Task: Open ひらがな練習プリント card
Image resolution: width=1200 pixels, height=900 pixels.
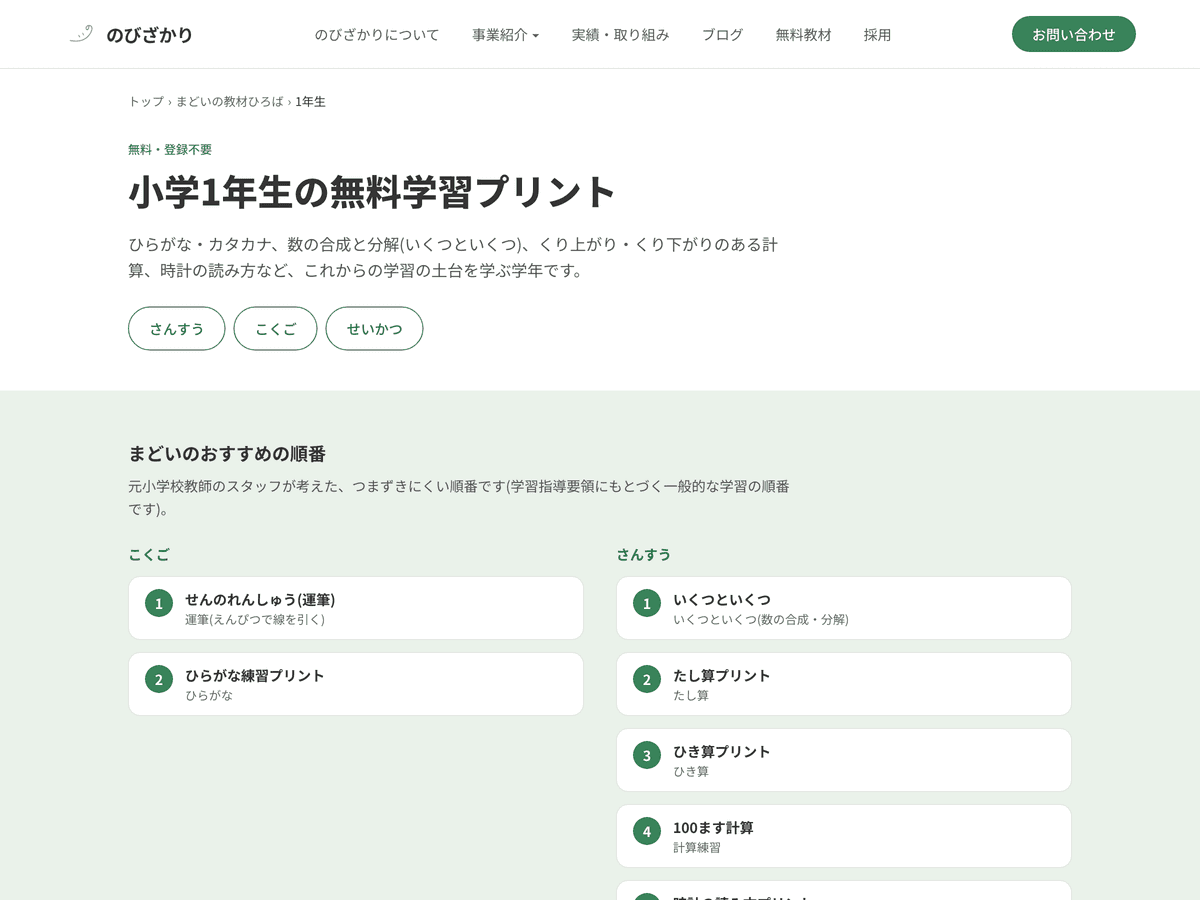Action: (356, 684)
